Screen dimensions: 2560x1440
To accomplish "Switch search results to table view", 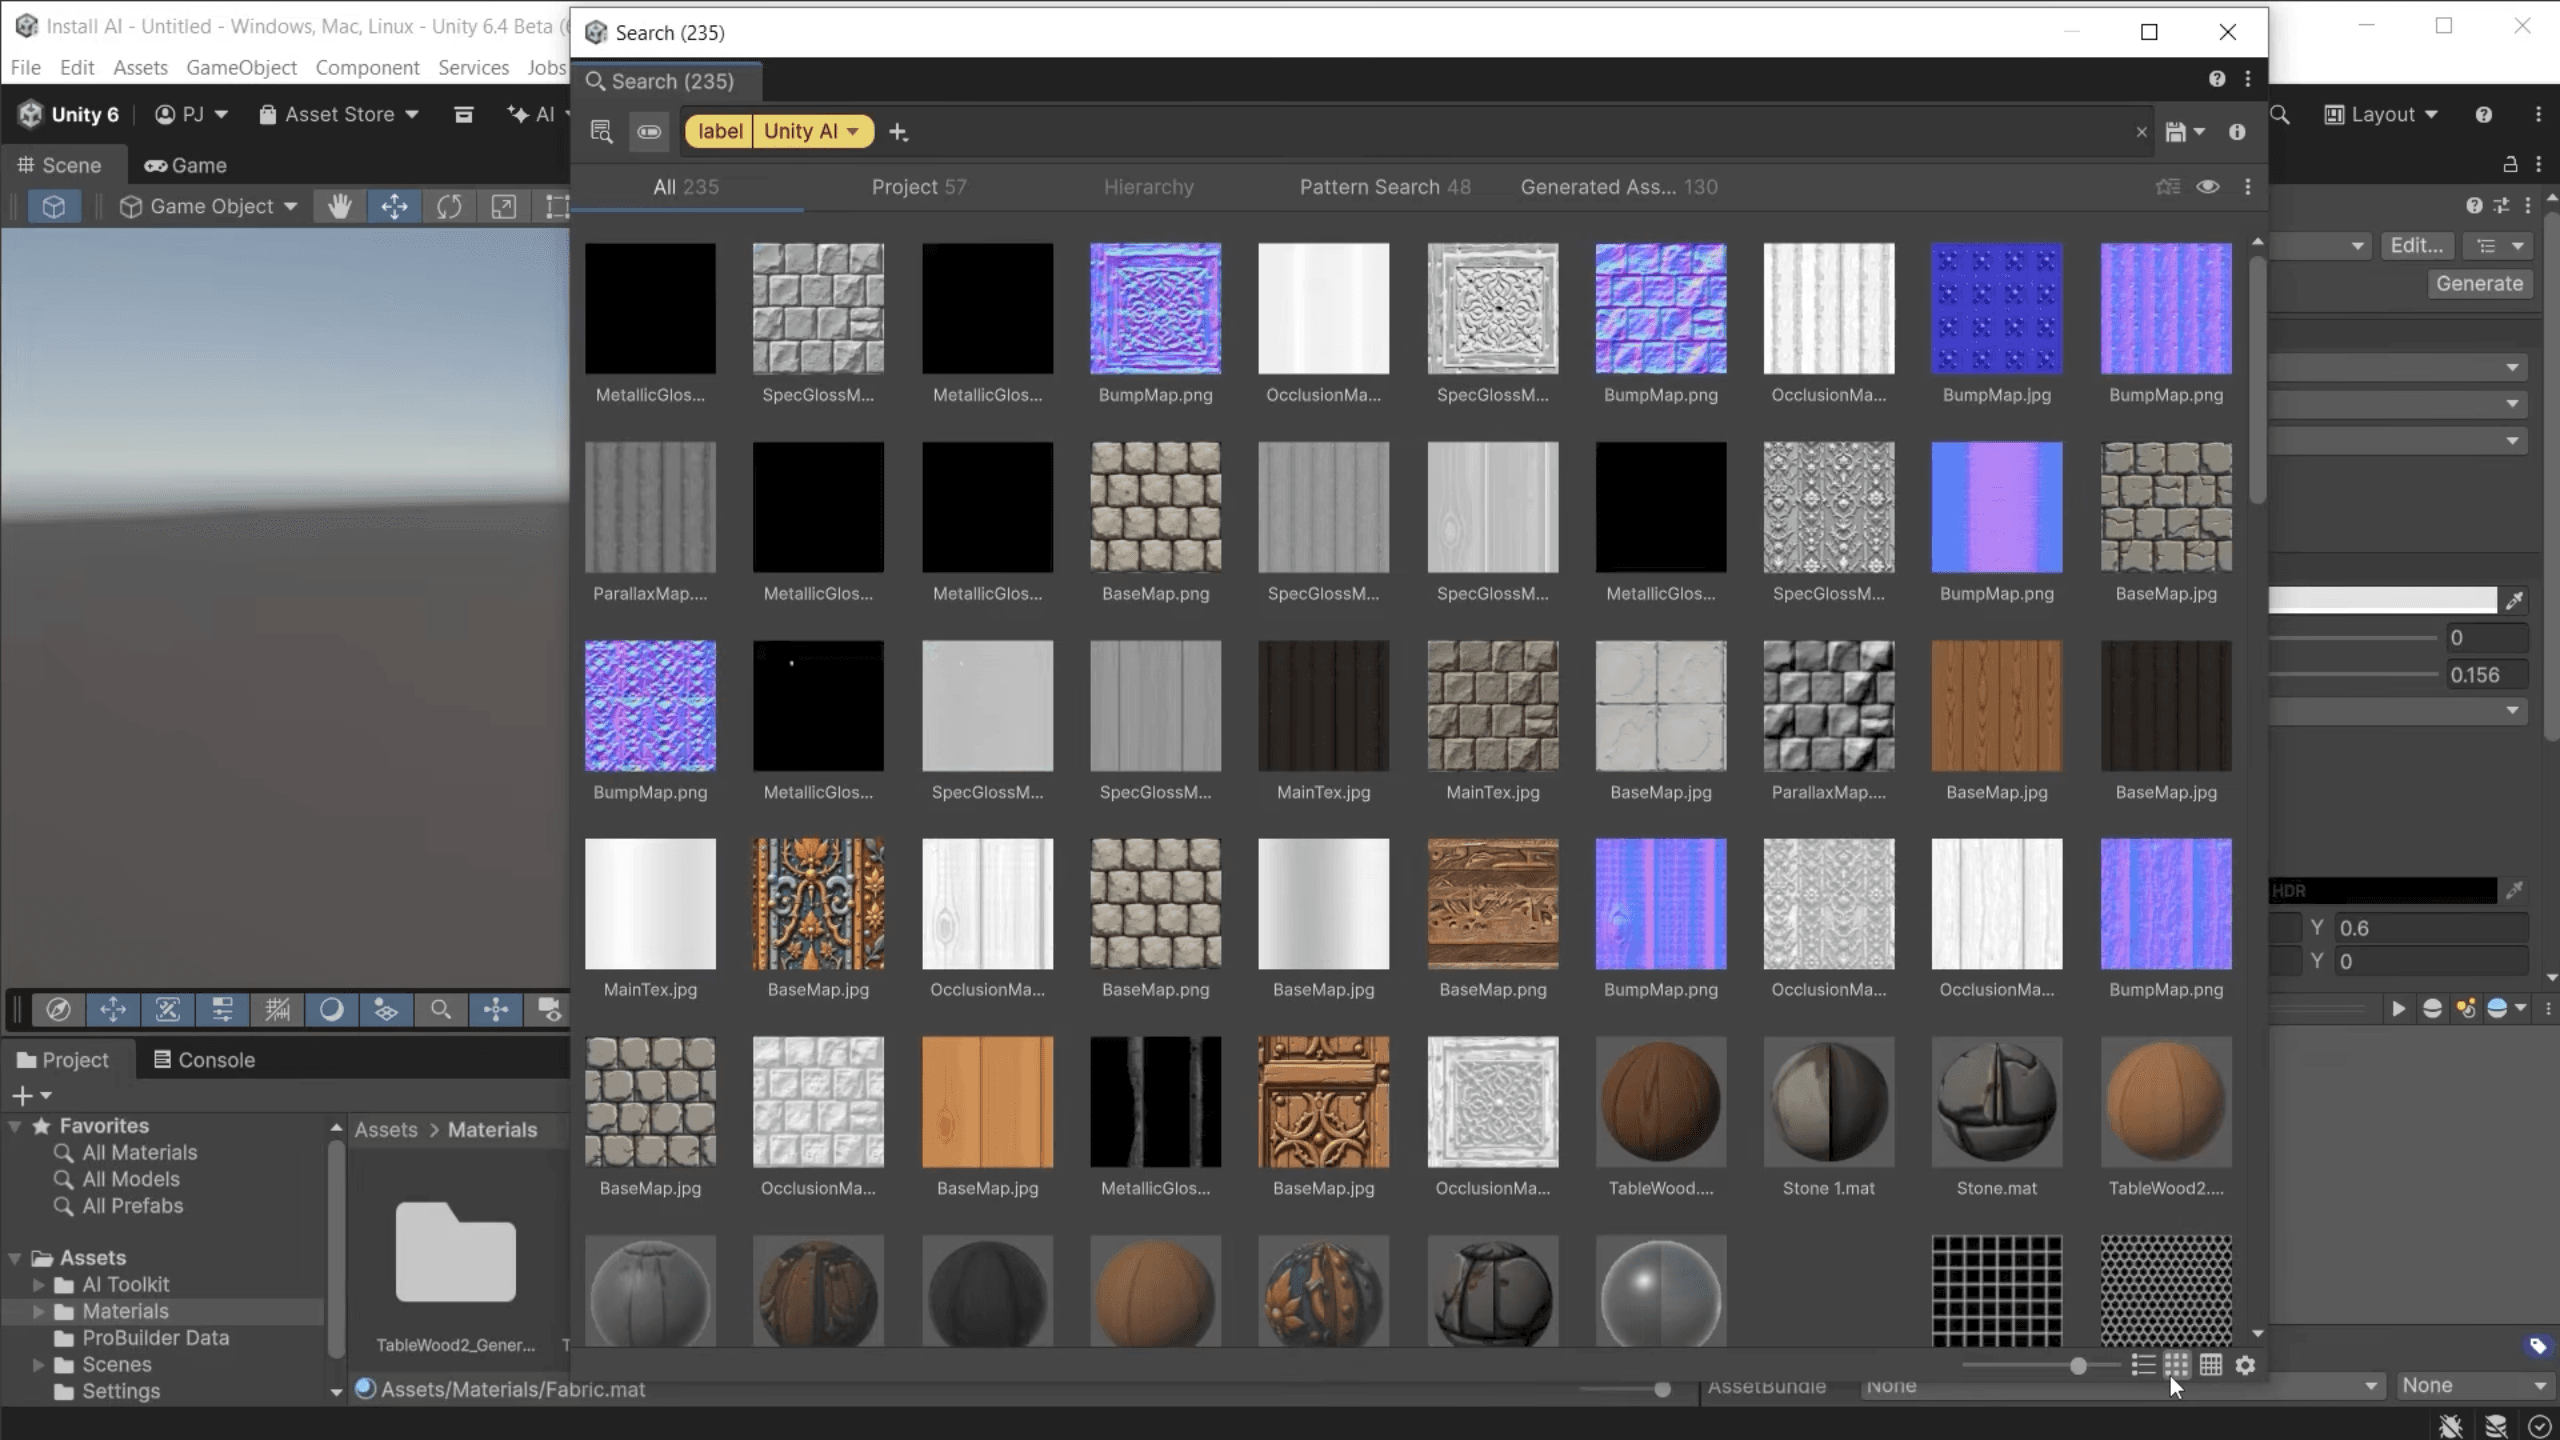I will coord(2211,1365).
